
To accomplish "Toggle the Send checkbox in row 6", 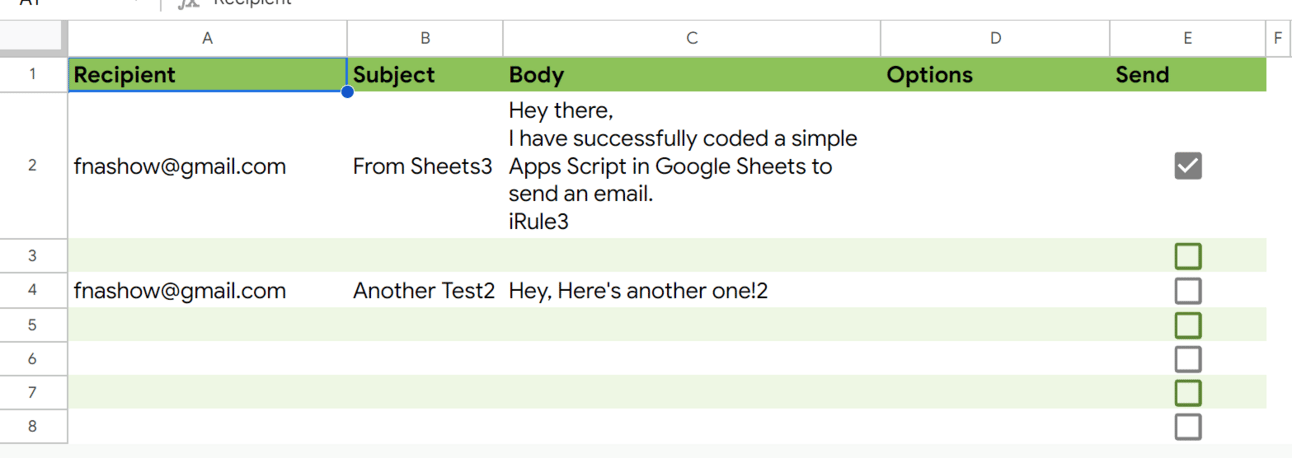I will pos(1187,359).
